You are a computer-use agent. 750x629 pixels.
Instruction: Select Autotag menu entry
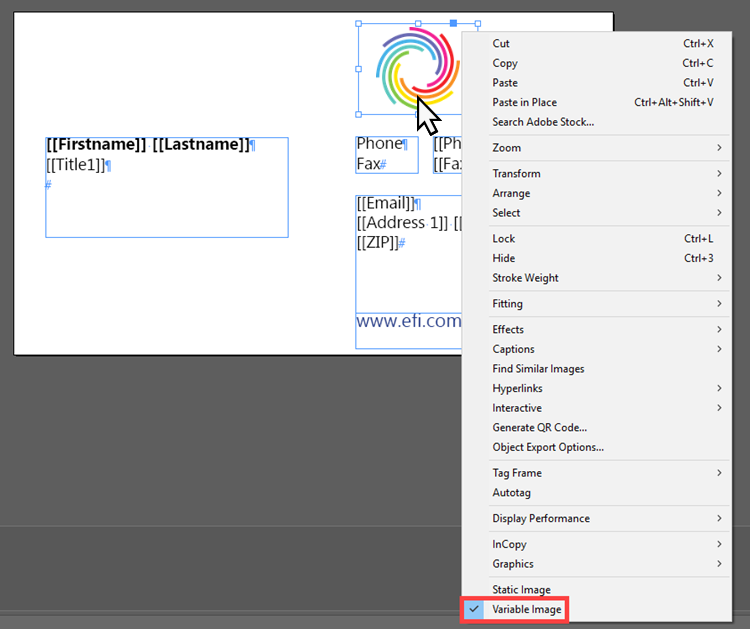pyautogui.click(x=512, y=493)
